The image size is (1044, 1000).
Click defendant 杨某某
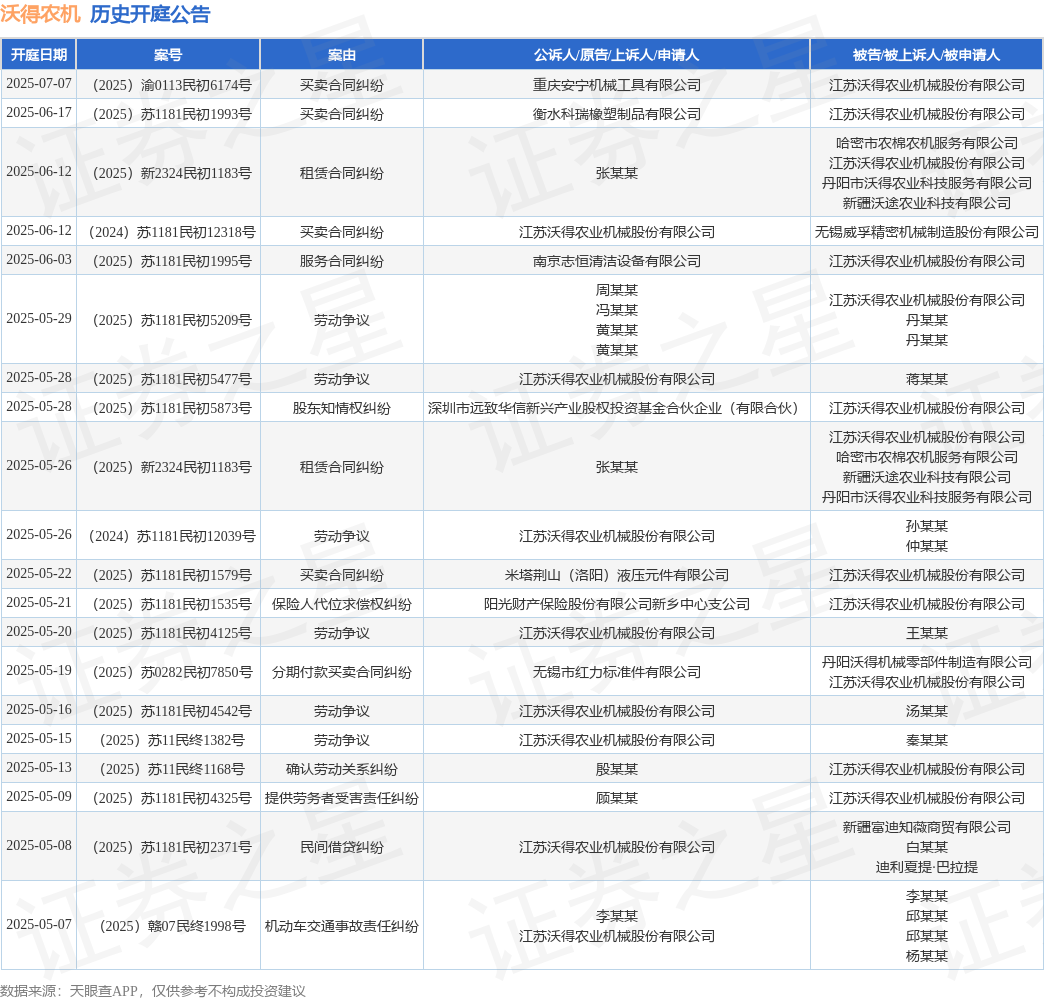[926, 957]
